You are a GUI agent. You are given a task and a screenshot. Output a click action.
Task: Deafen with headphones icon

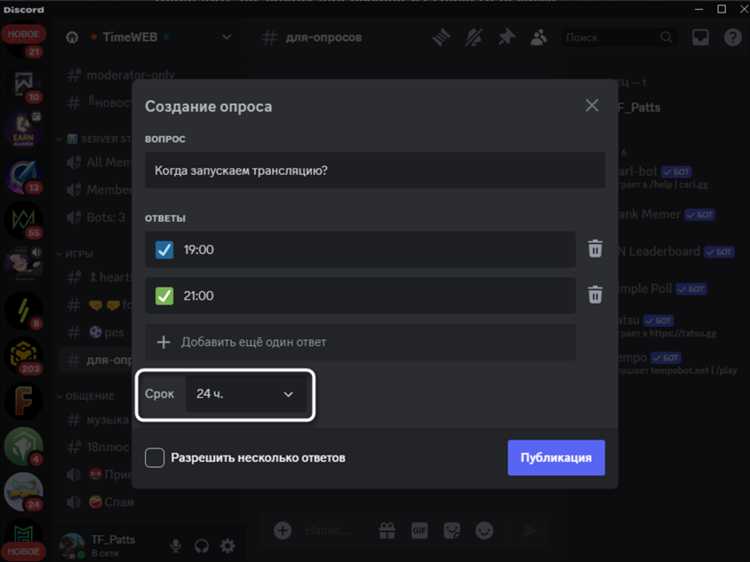[x=201, y=545]
